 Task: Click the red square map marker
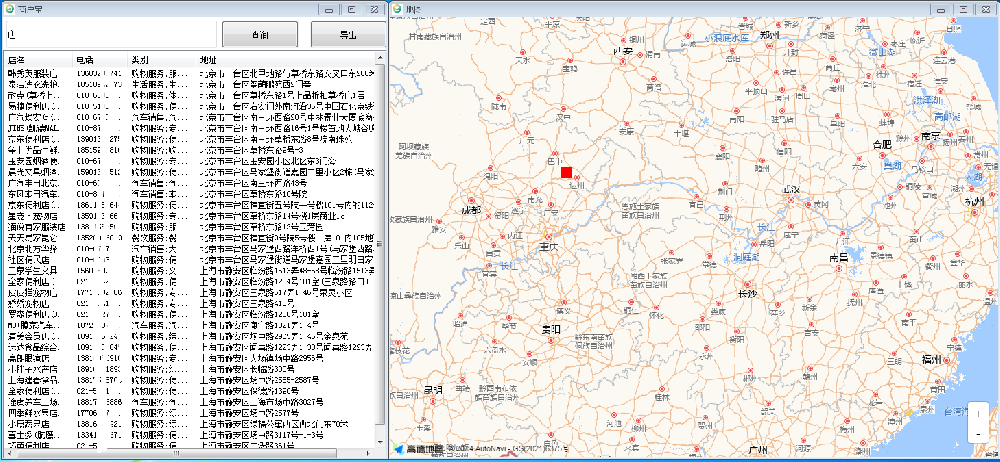[x=566, y=173]
